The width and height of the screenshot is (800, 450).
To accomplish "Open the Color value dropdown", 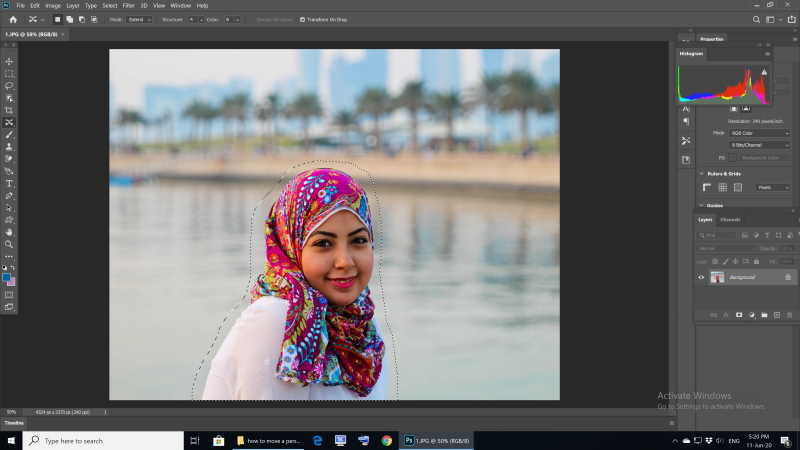I will (x=237, y=19).
